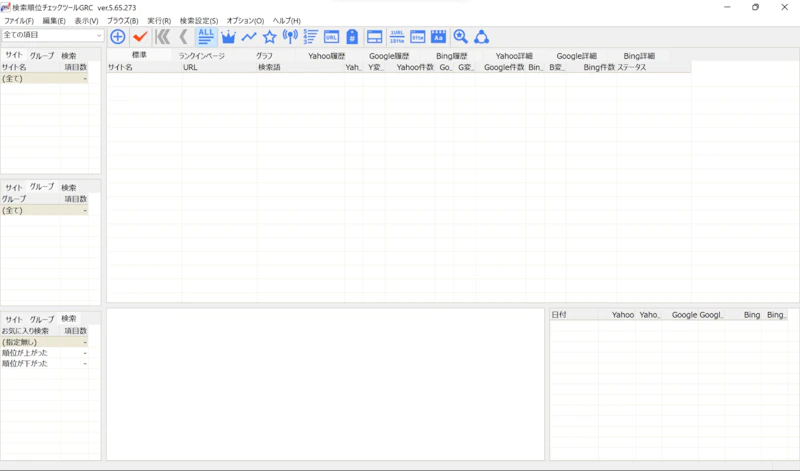Select the 順位が上がった row
Image resolution: width=800 pixels, height=471 pixels.
[x=44, y=353]
